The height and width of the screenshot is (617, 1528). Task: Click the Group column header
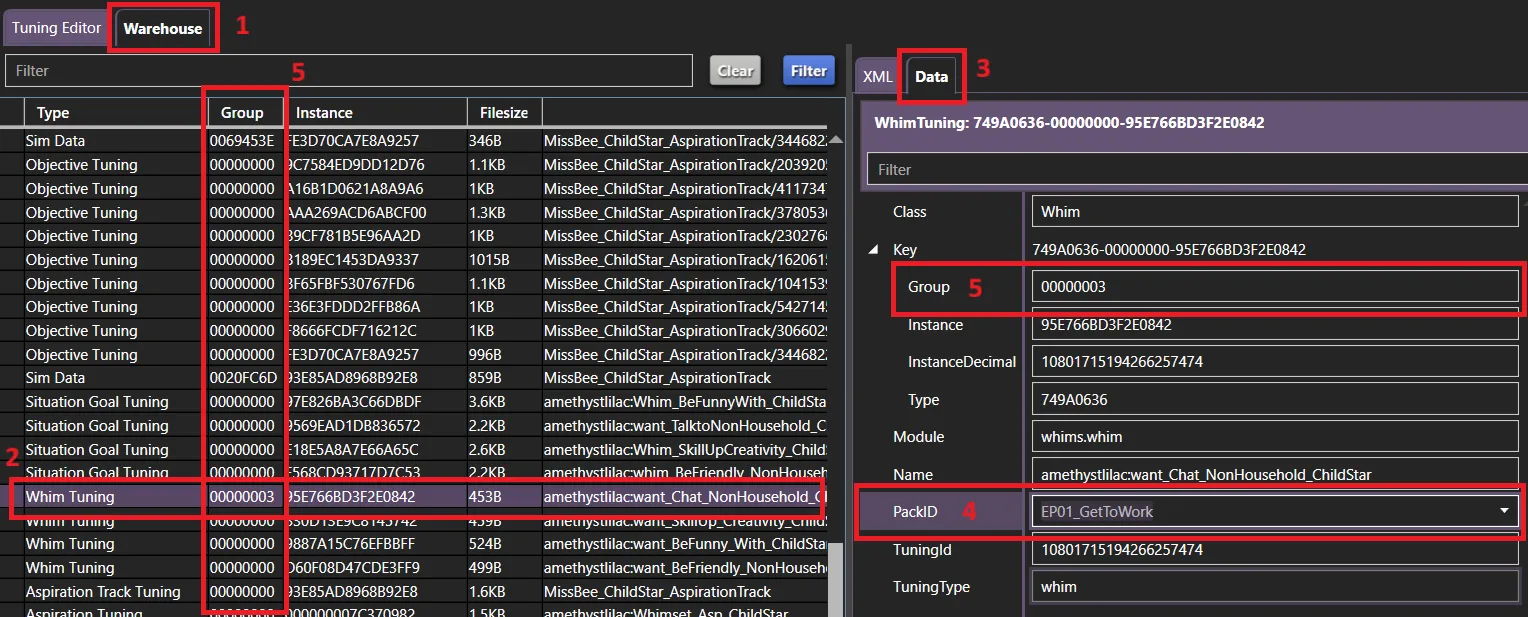(x=244, y=111)
